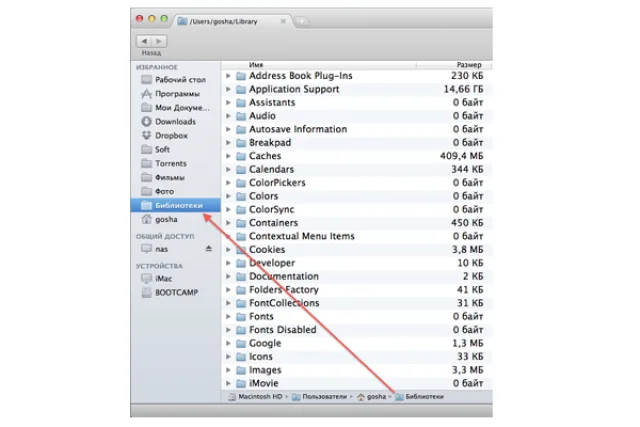Expand the Google folder triangle
Viewport: 640px width, 427px height.
(228, 343)
